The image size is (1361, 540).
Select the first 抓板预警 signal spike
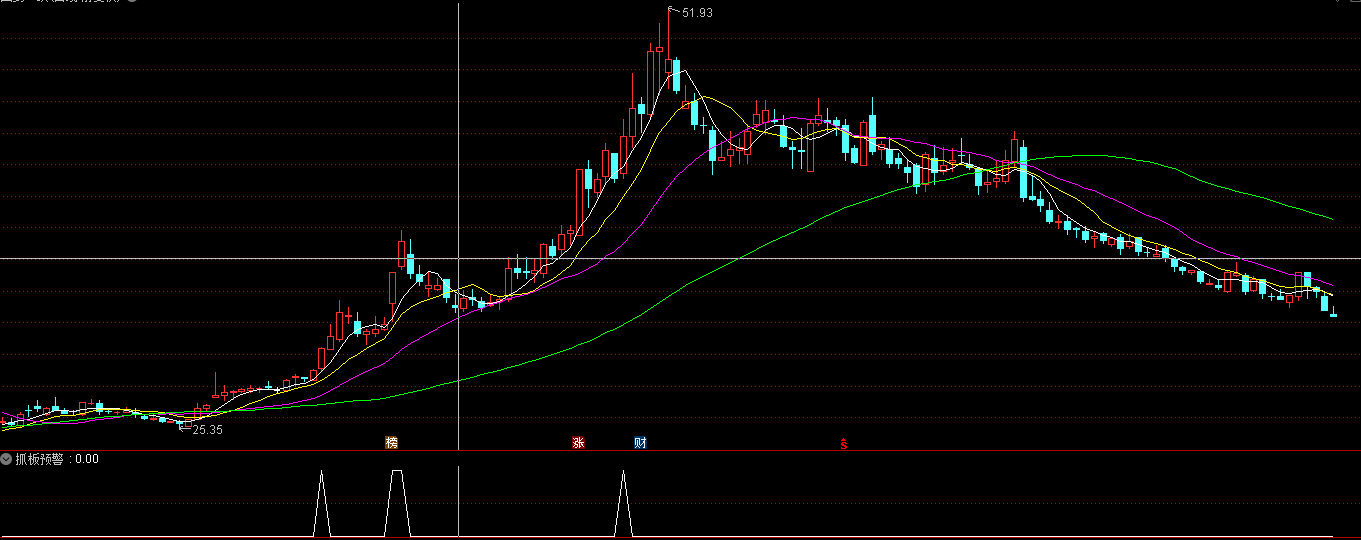click(321, 503)
